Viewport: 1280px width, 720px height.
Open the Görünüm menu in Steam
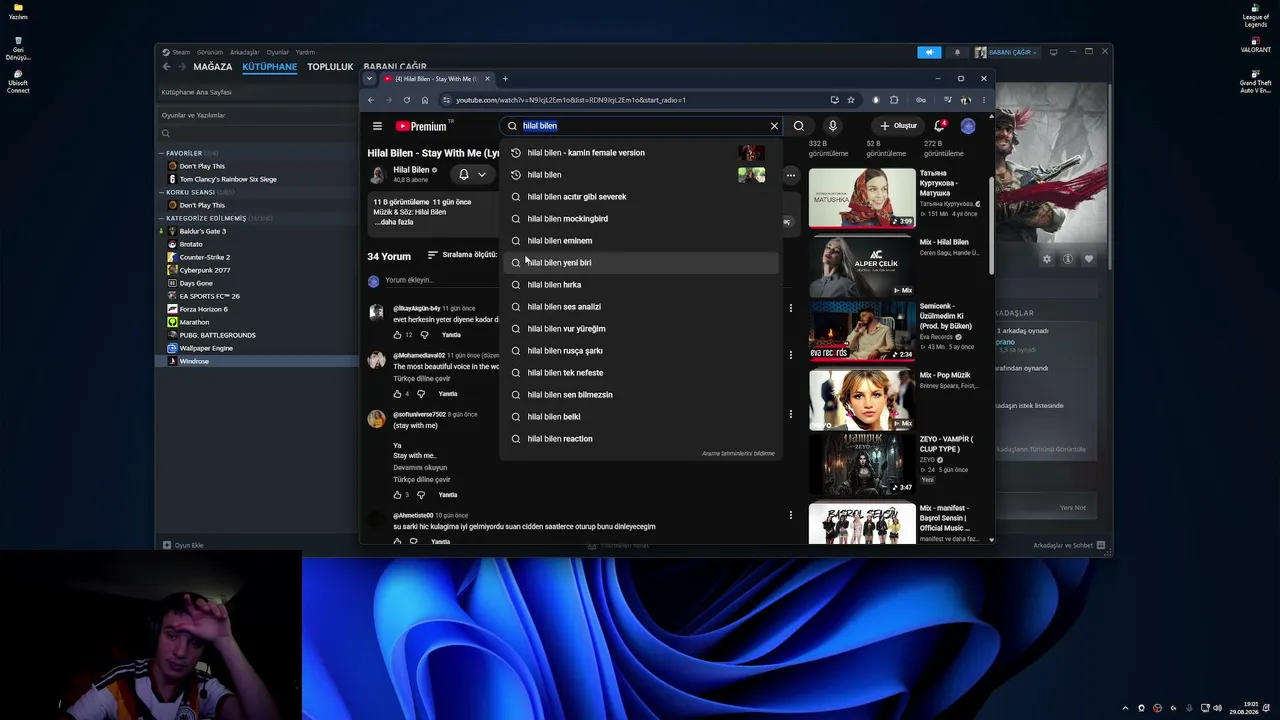[x=210, y=52]
